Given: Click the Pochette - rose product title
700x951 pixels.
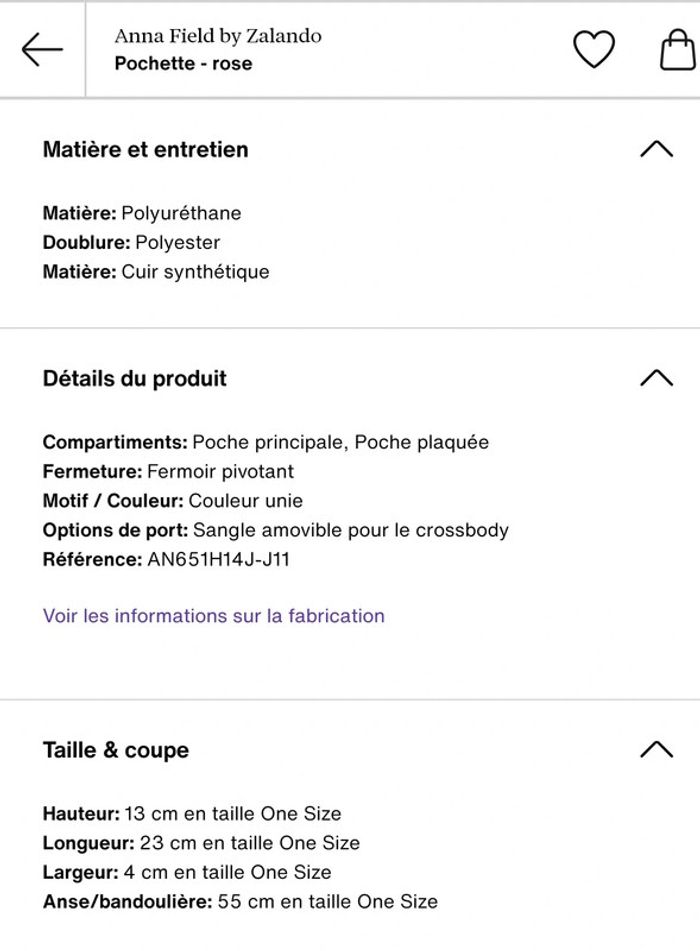Looking at the screenshot, I should [x=183, y=64].
